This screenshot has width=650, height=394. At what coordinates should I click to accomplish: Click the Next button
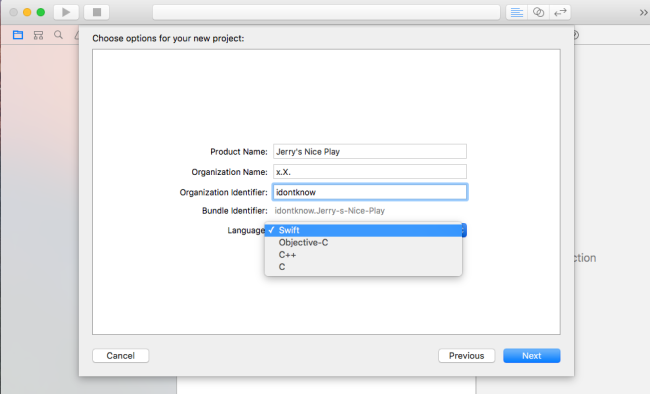(531, 356)
